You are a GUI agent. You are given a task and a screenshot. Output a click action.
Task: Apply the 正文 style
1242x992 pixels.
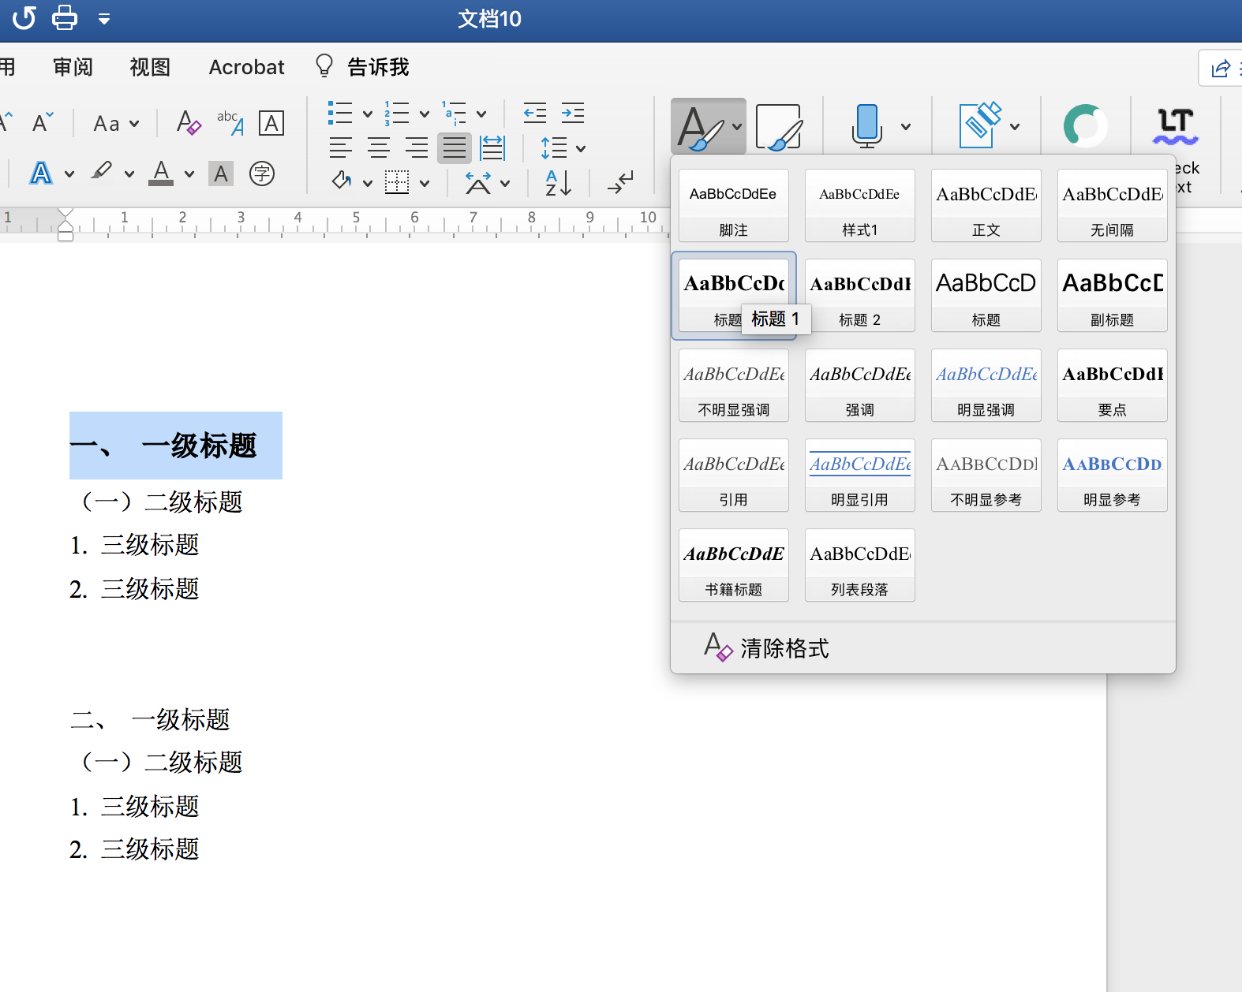click(x=986, y=206)
